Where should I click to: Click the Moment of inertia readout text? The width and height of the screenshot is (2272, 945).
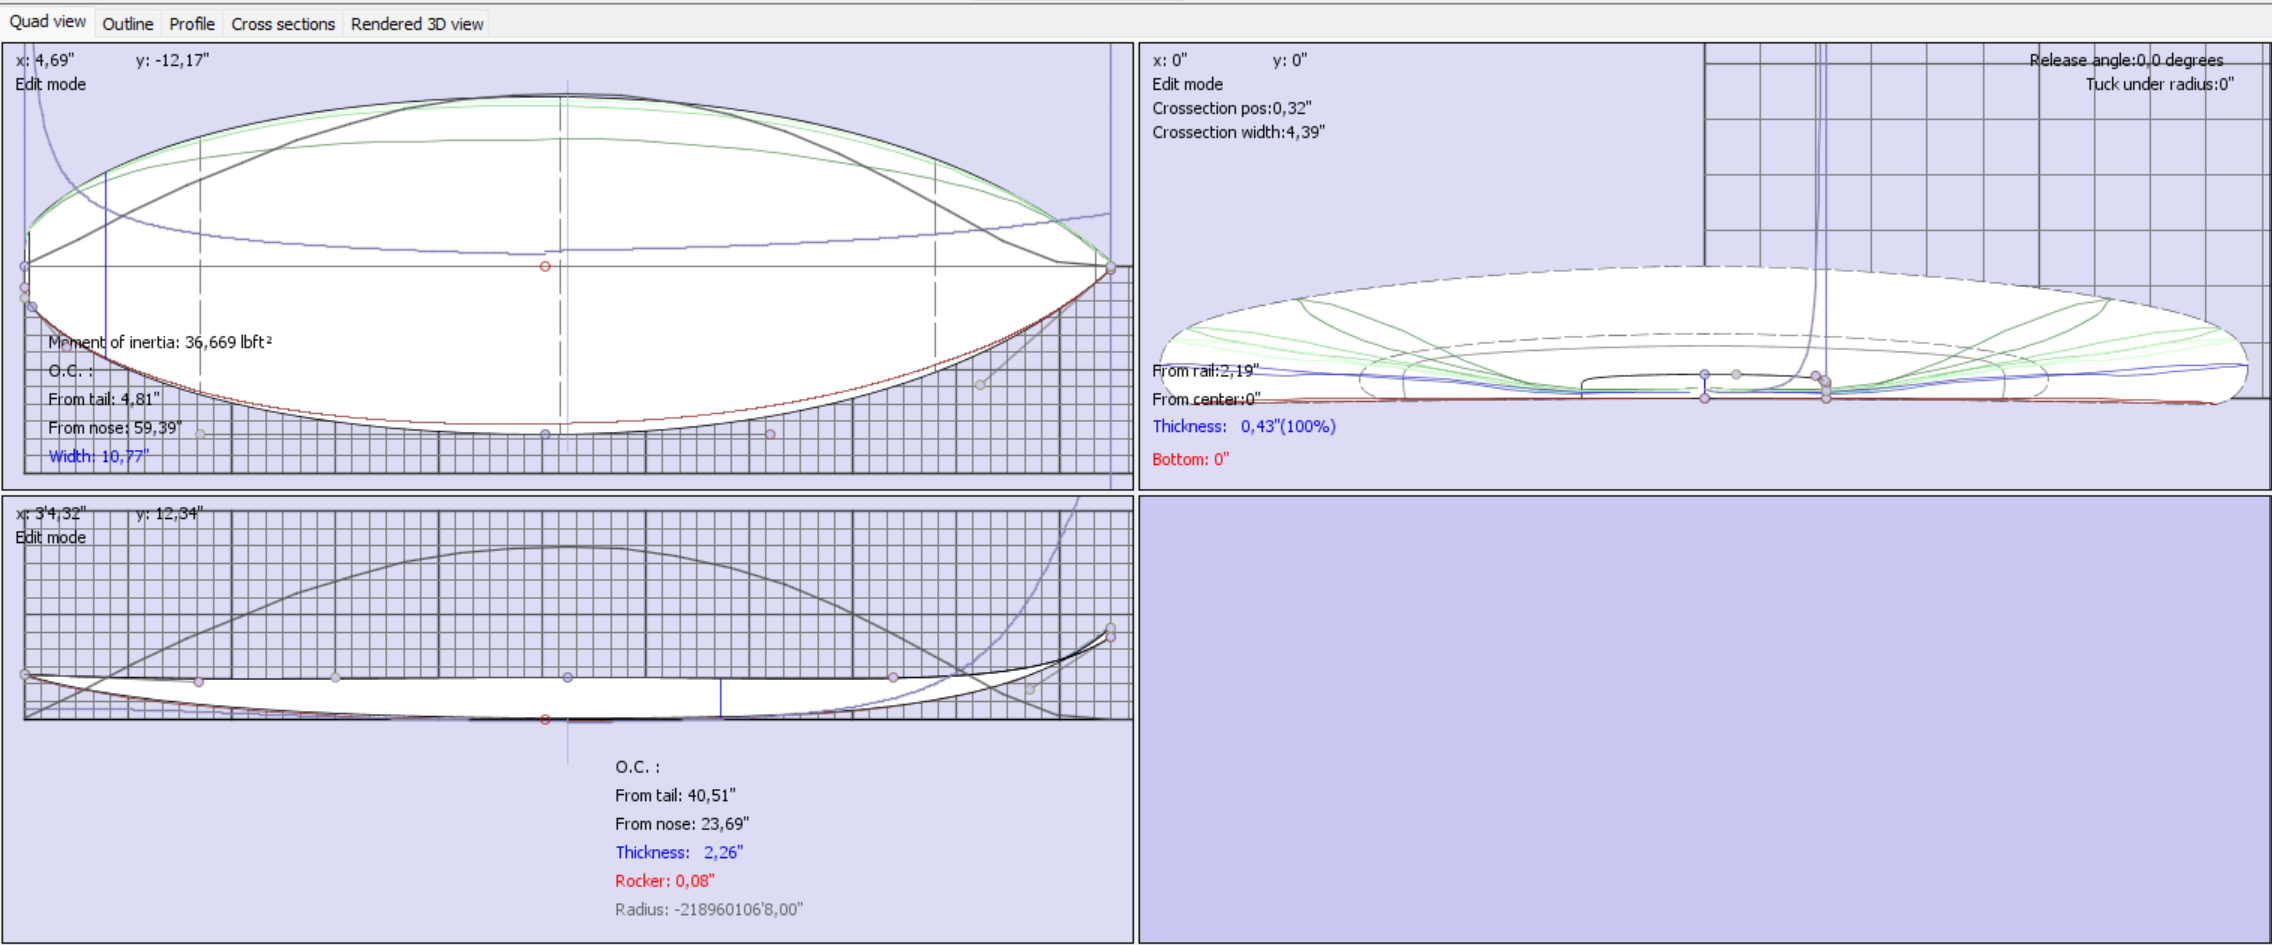pyautogui.click(x=160, y=341)
